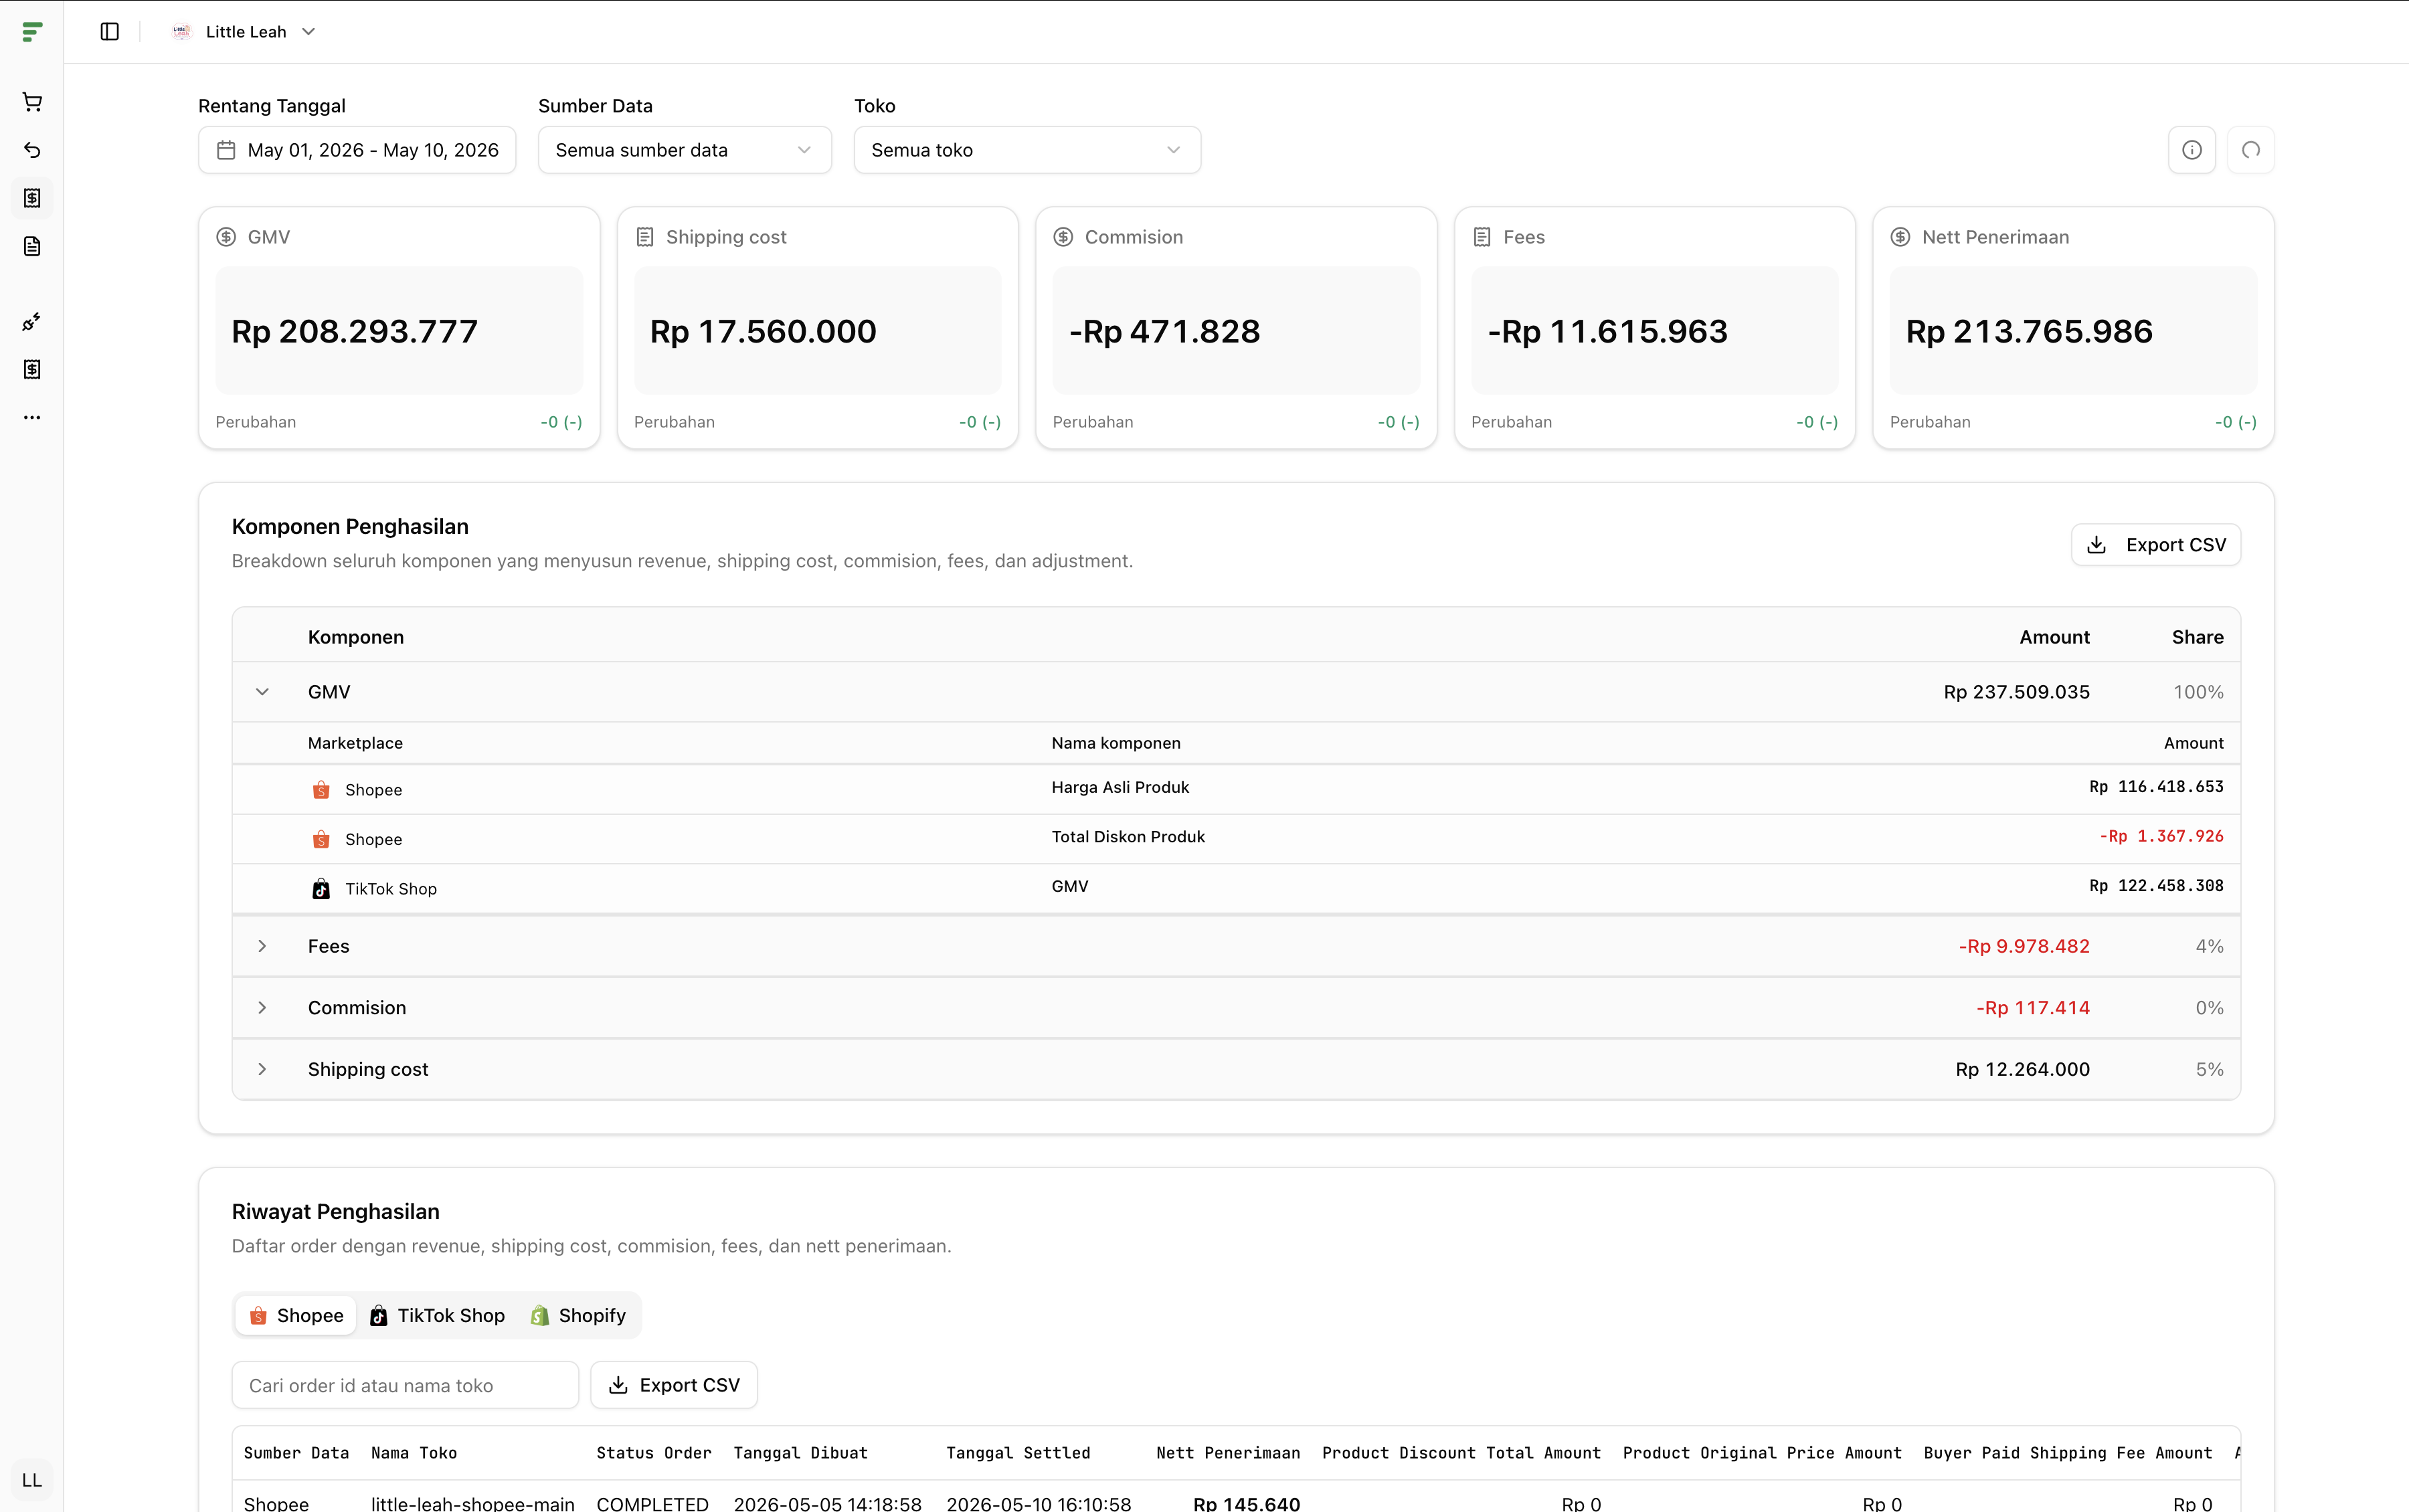The image size is (2409, 1512).
Task: Click the receipt icon on Shipping cost card
Action: click(x=645, y=237)
